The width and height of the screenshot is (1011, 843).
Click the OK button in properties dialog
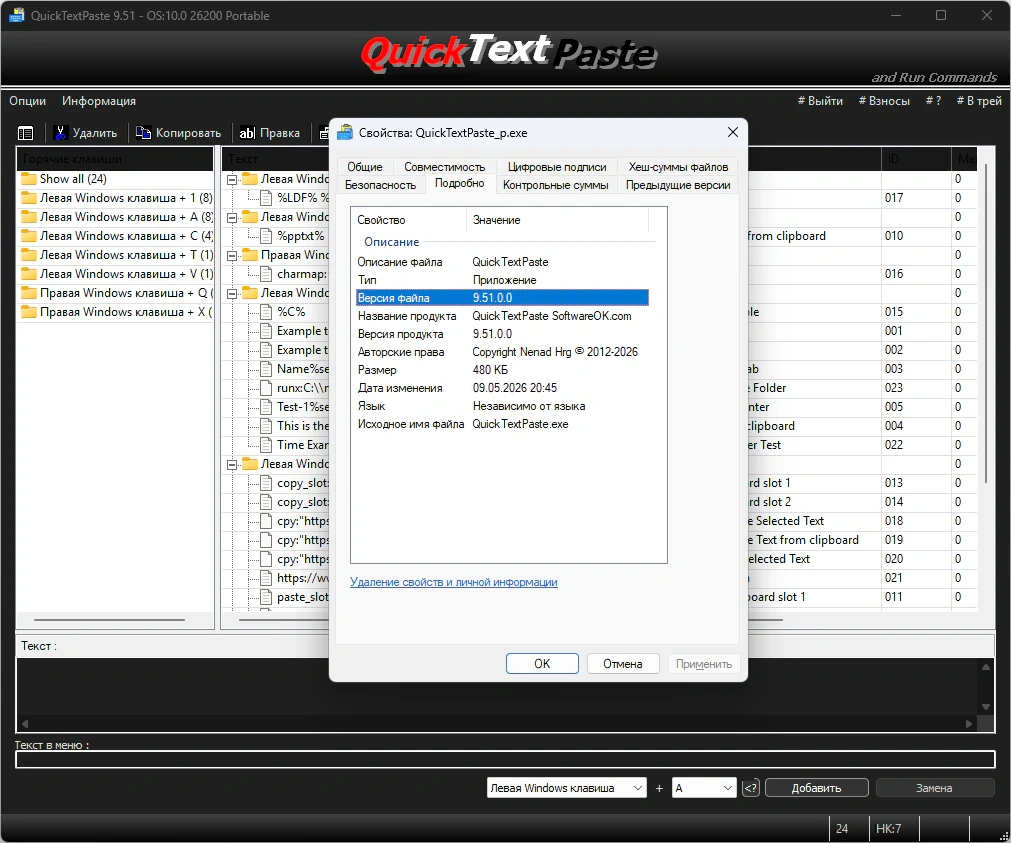point(542,664)
